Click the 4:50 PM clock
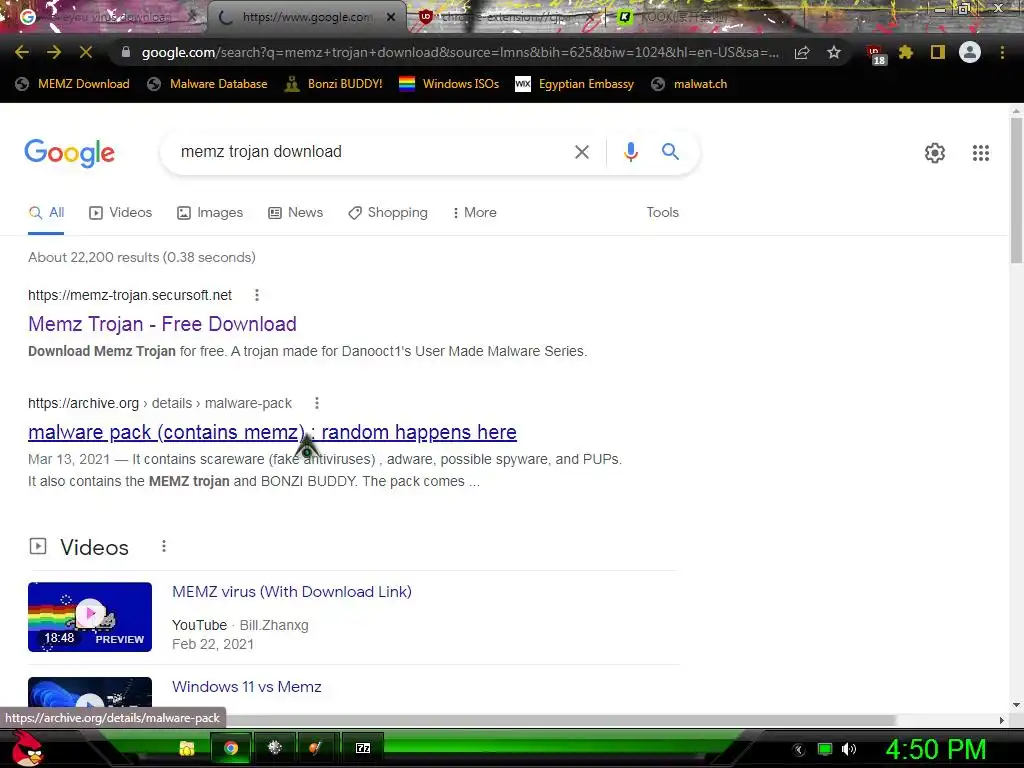Screen dimensions: 1024x768 [x=936, y=749]
